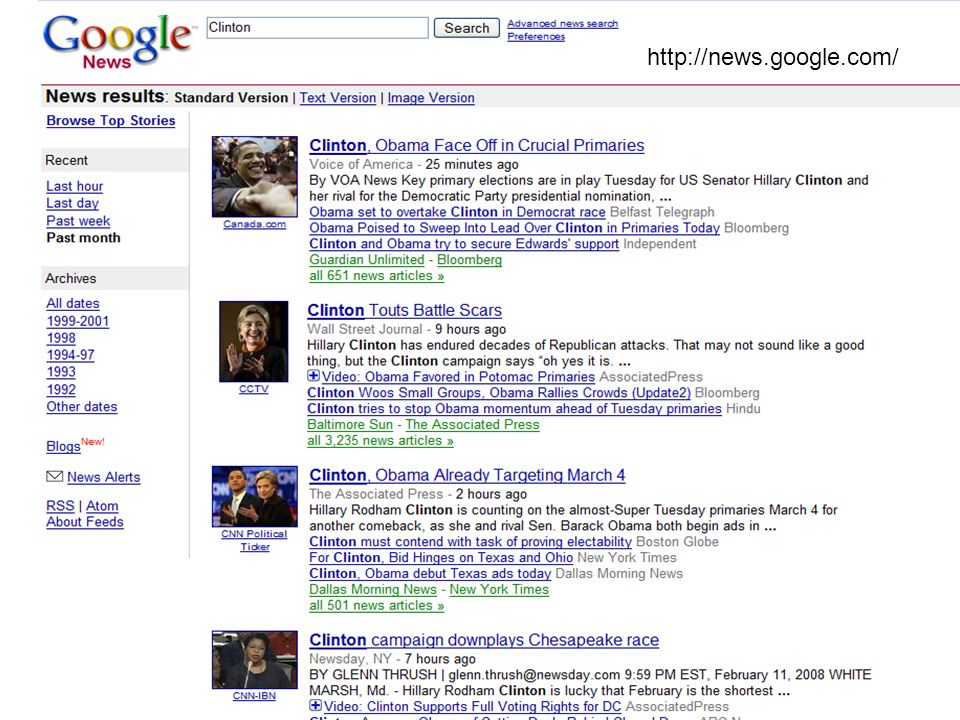Select the 1992 archive
The width and height of the screenshot is (960, 720).
61,389
